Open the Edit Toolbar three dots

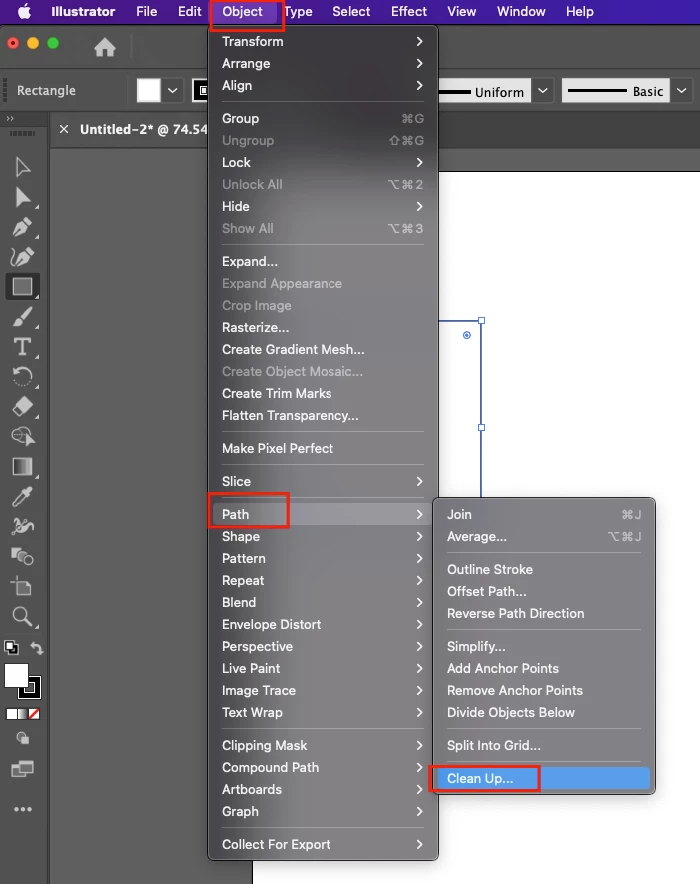[23, 809]
